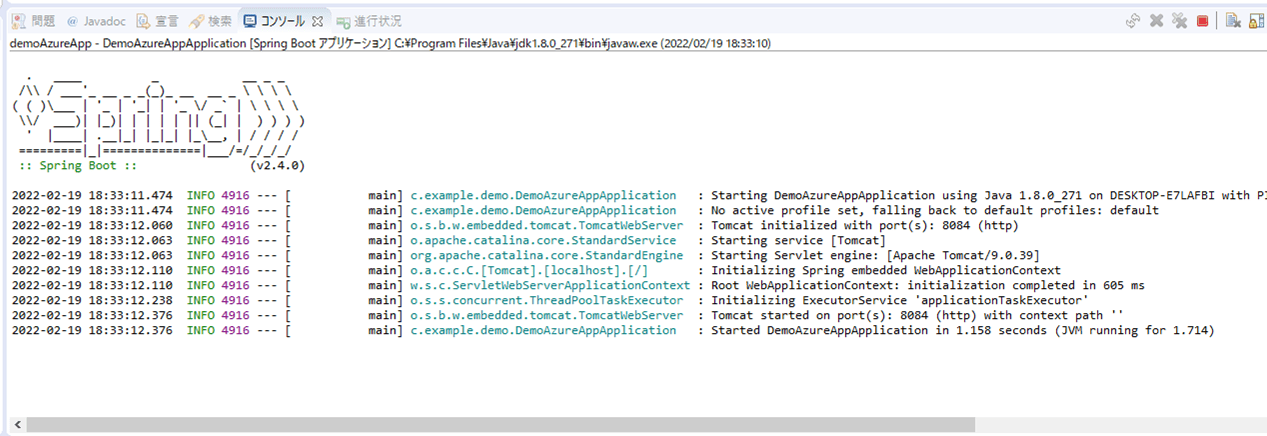1267x436 pixels.
Task: Switch to the 宣言 tab
Action: click(158, 20)
